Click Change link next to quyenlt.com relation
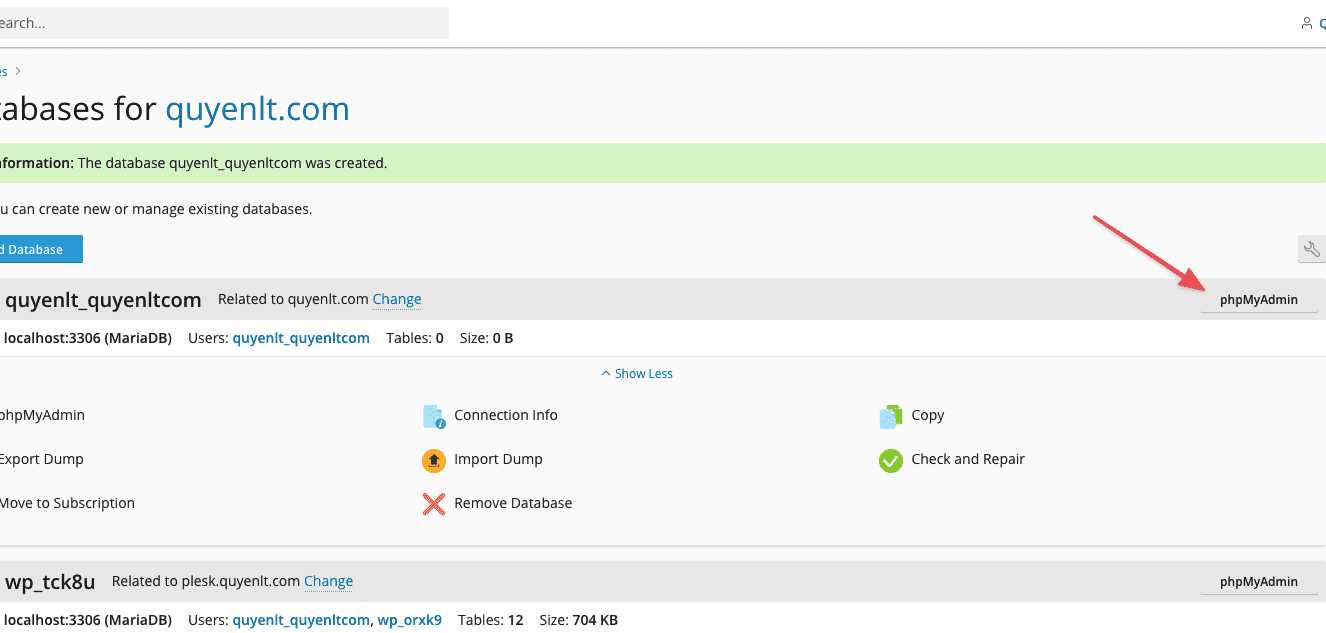 click(397, 299)
